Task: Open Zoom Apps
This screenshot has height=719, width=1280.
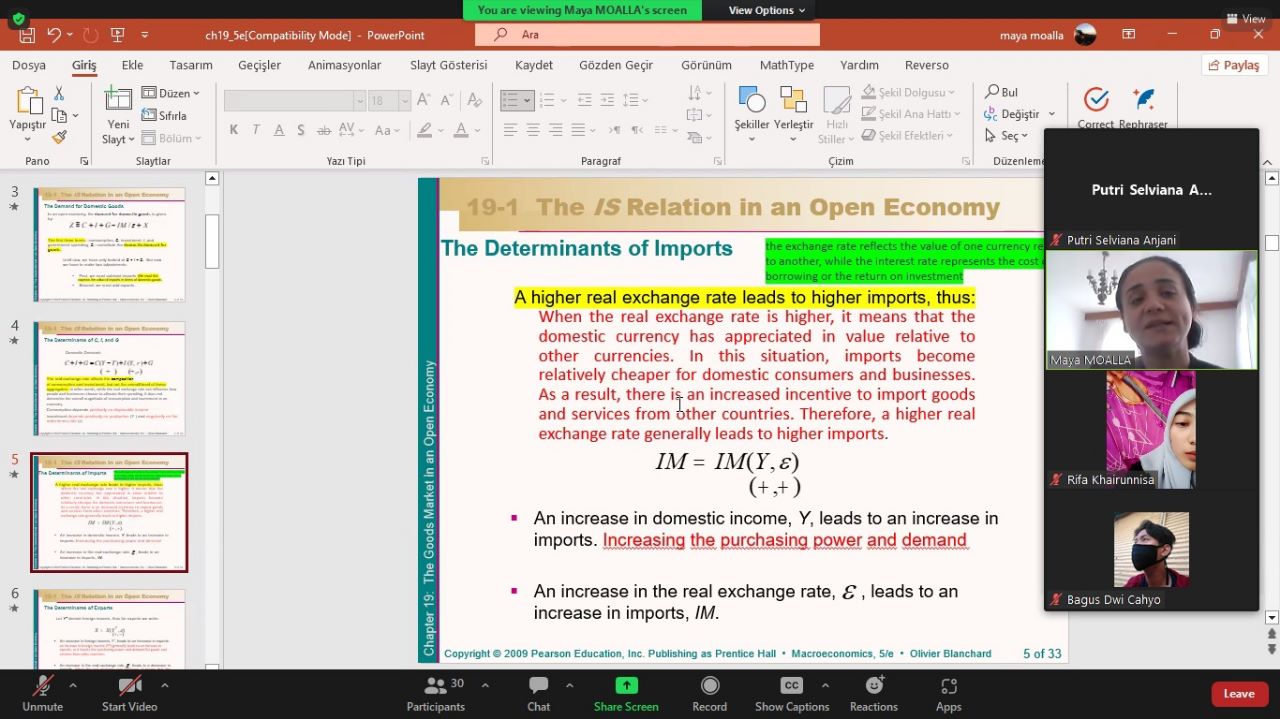Action: click(949, 693)
